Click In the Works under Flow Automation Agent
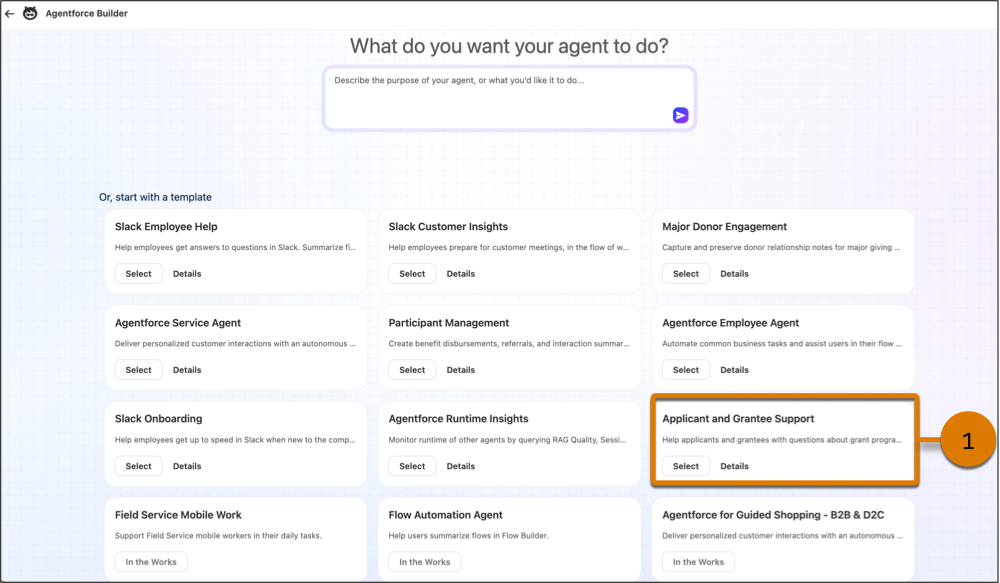The image size is (1000, 583). click(x=425, y=562)
